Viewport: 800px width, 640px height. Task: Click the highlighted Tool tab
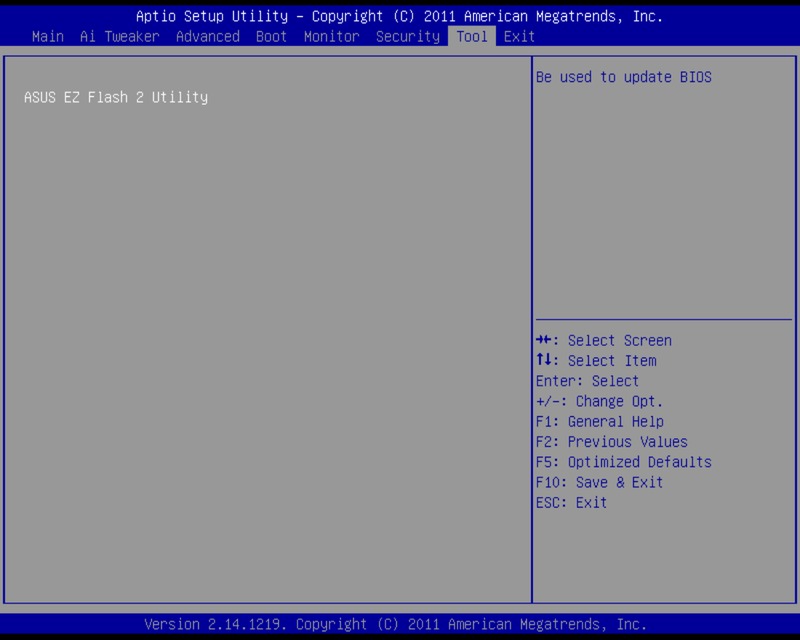point(471,37)
